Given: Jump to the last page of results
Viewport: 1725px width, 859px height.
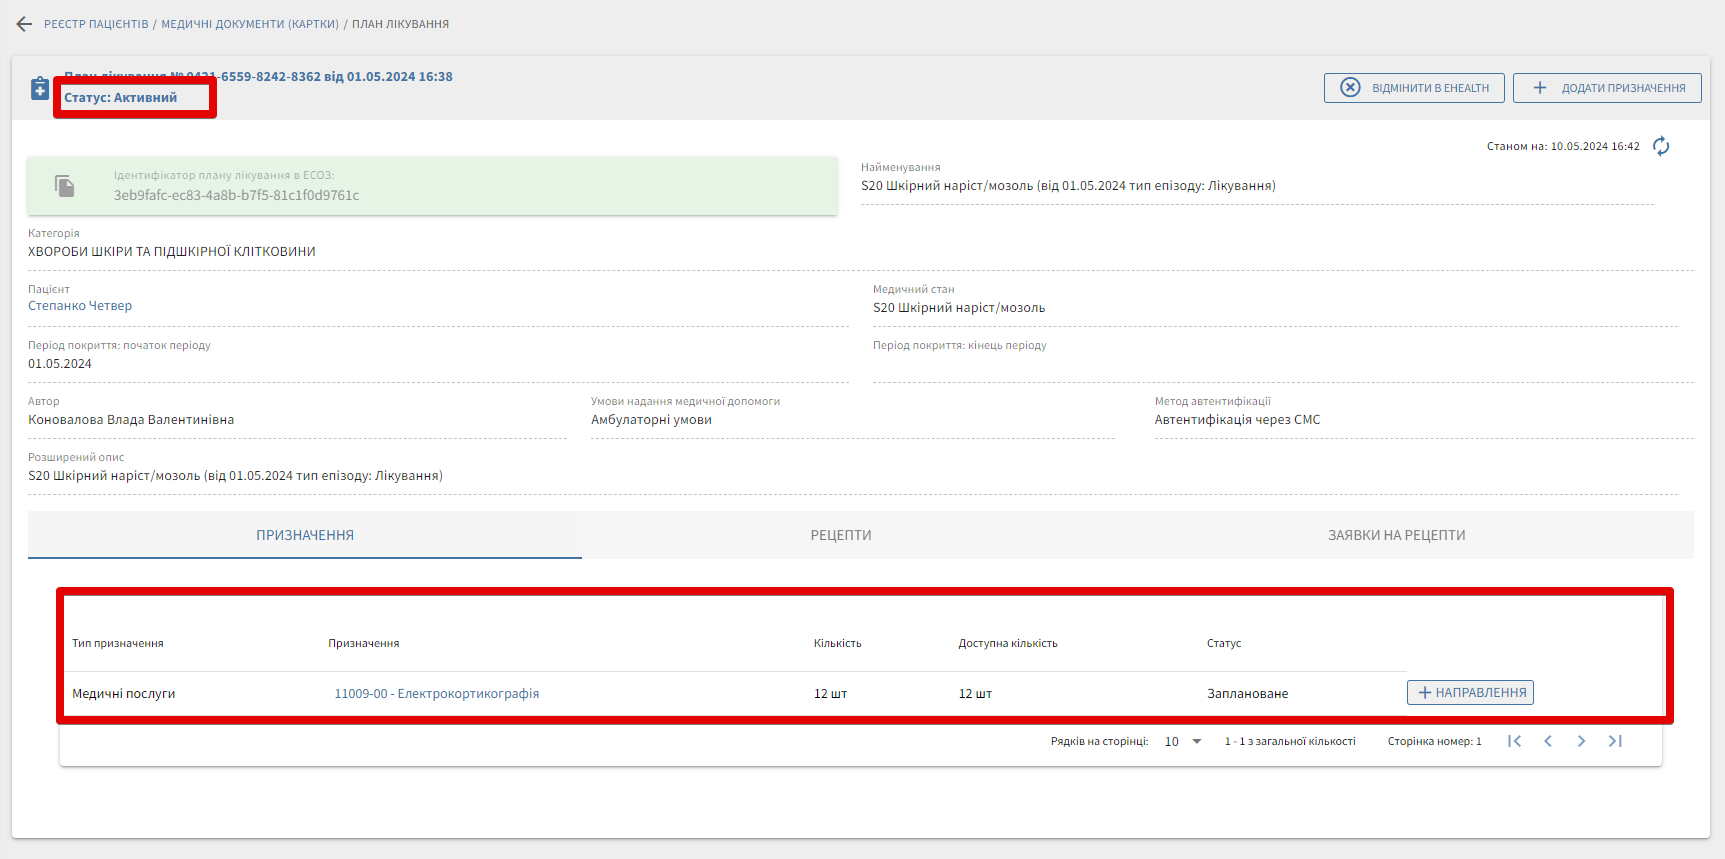Looking at the screenshot, I should pos(1615,741).
